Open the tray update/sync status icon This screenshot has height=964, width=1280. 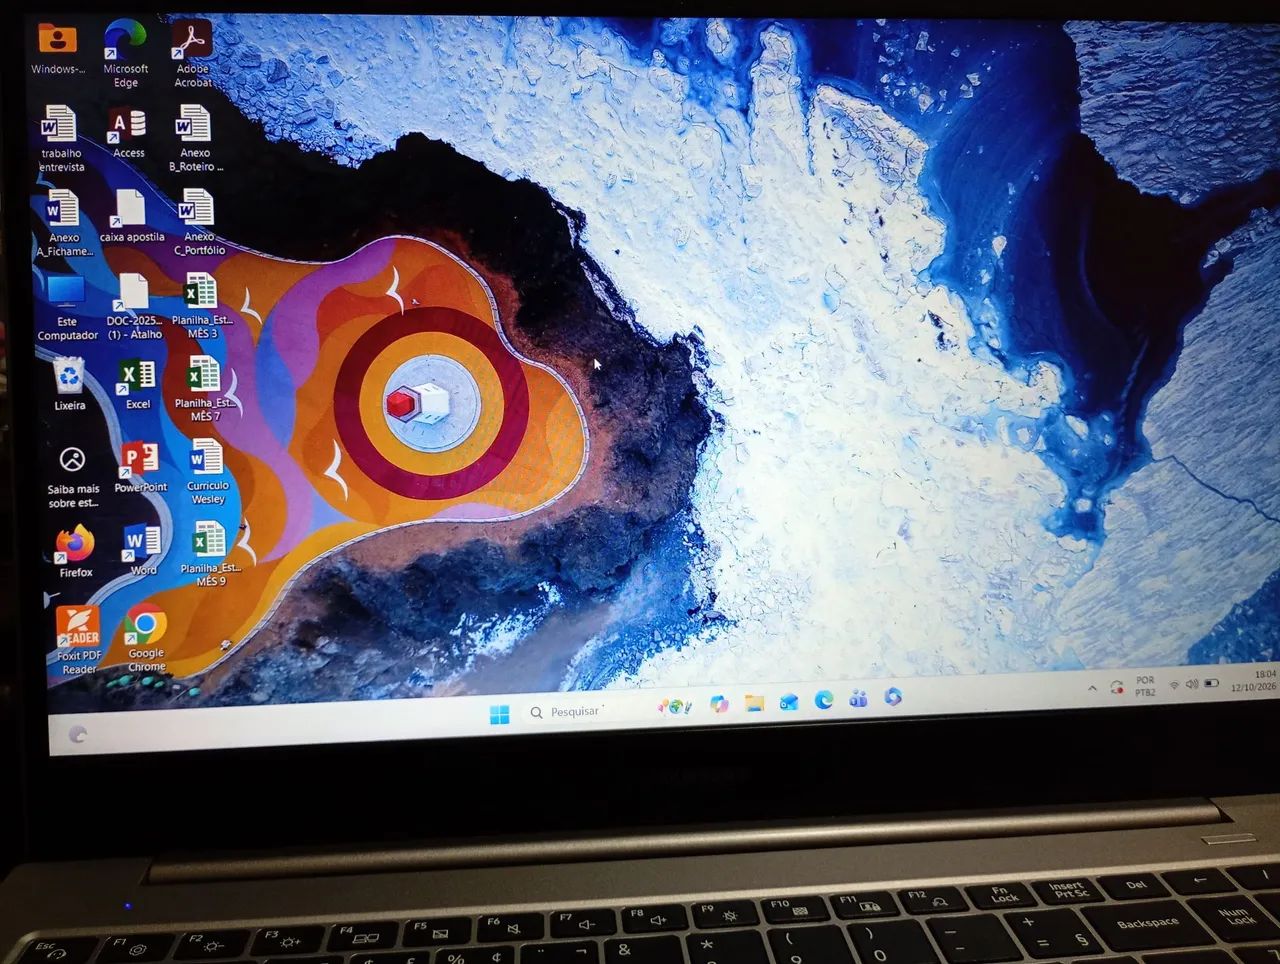(1117, 687)
